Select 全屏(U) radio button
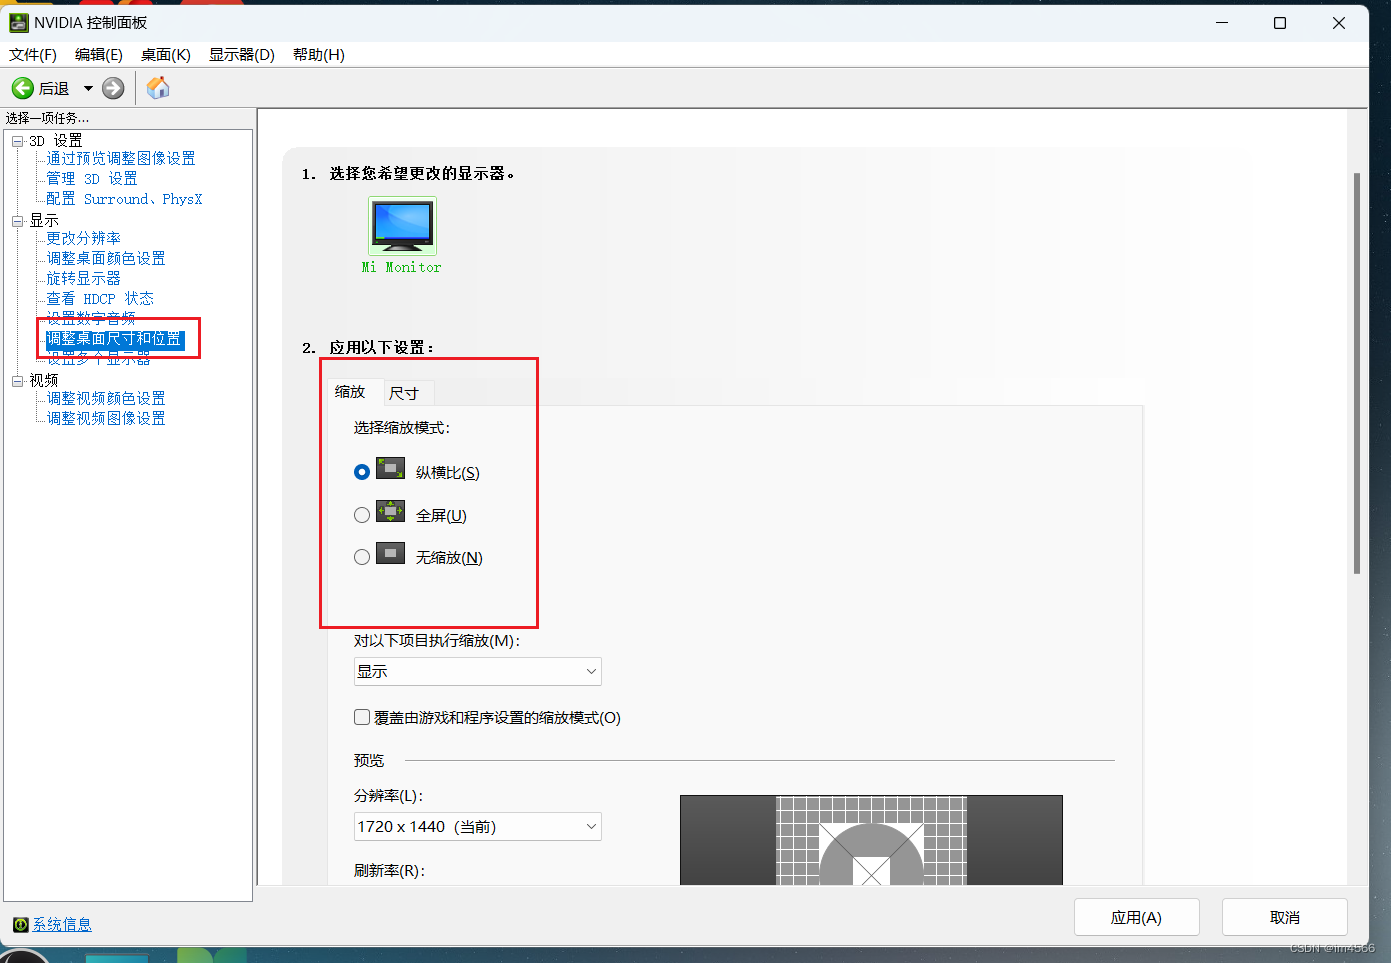 coord(362,515)
